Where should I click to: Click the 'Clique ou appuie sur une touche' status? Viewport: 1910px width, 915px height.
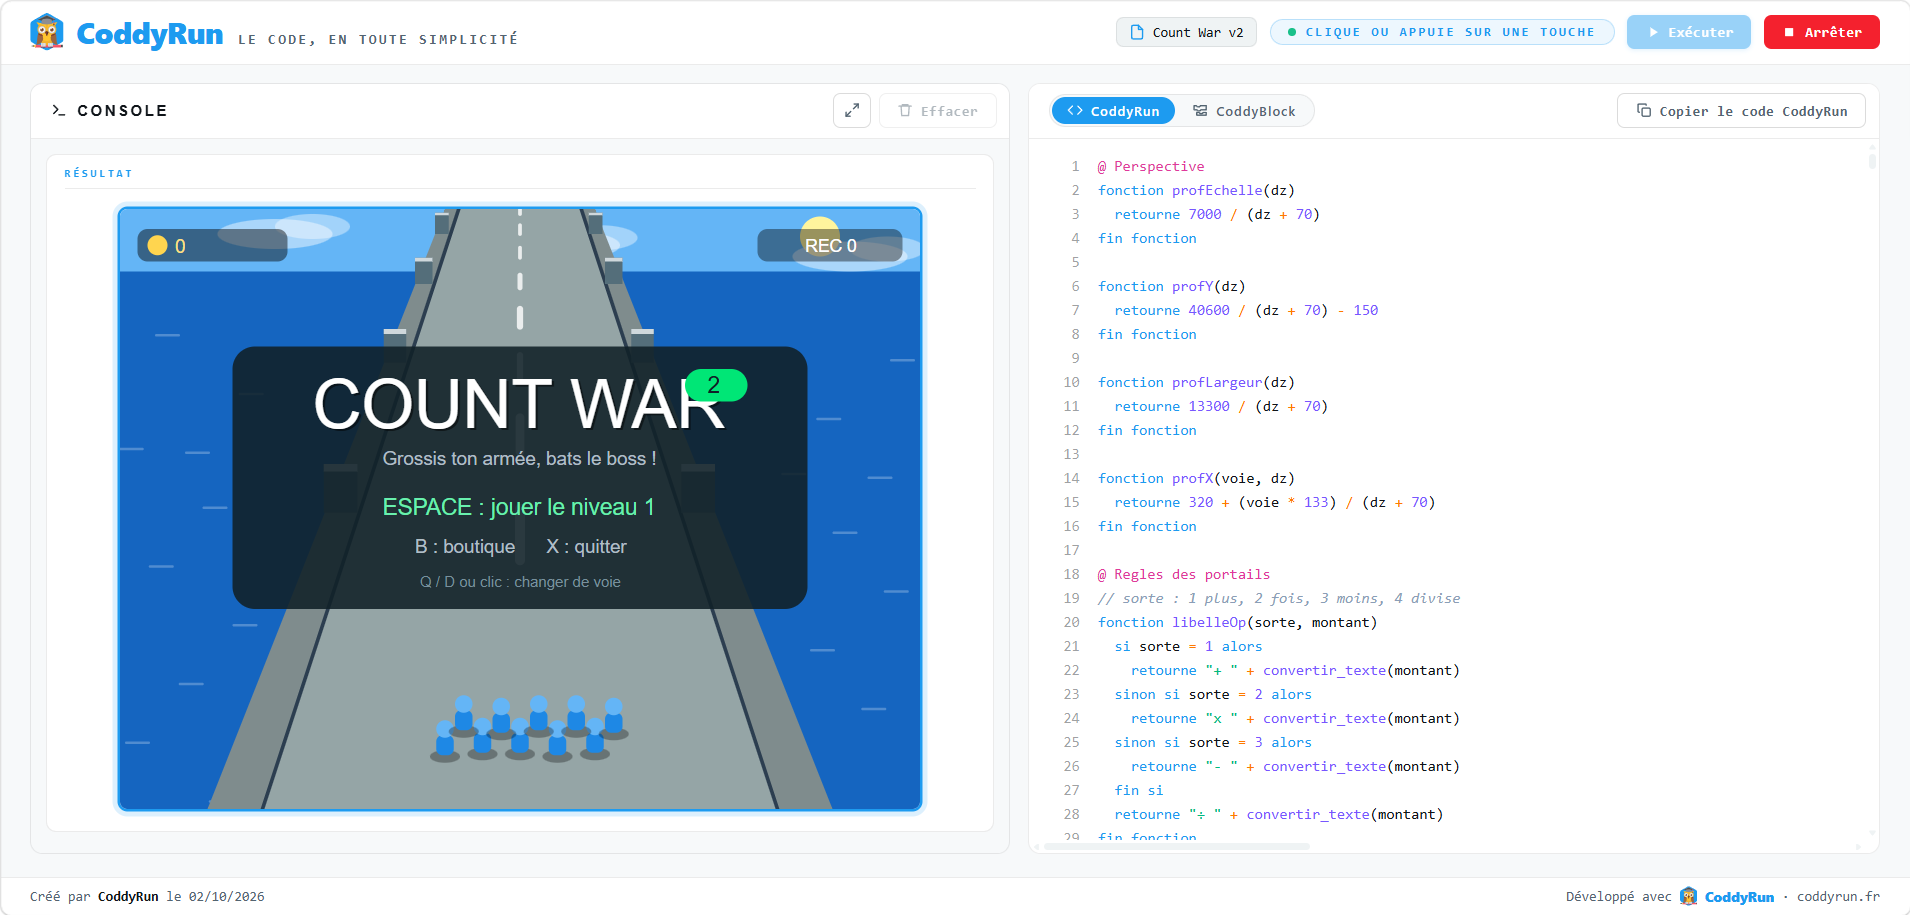pos(1442,32)
